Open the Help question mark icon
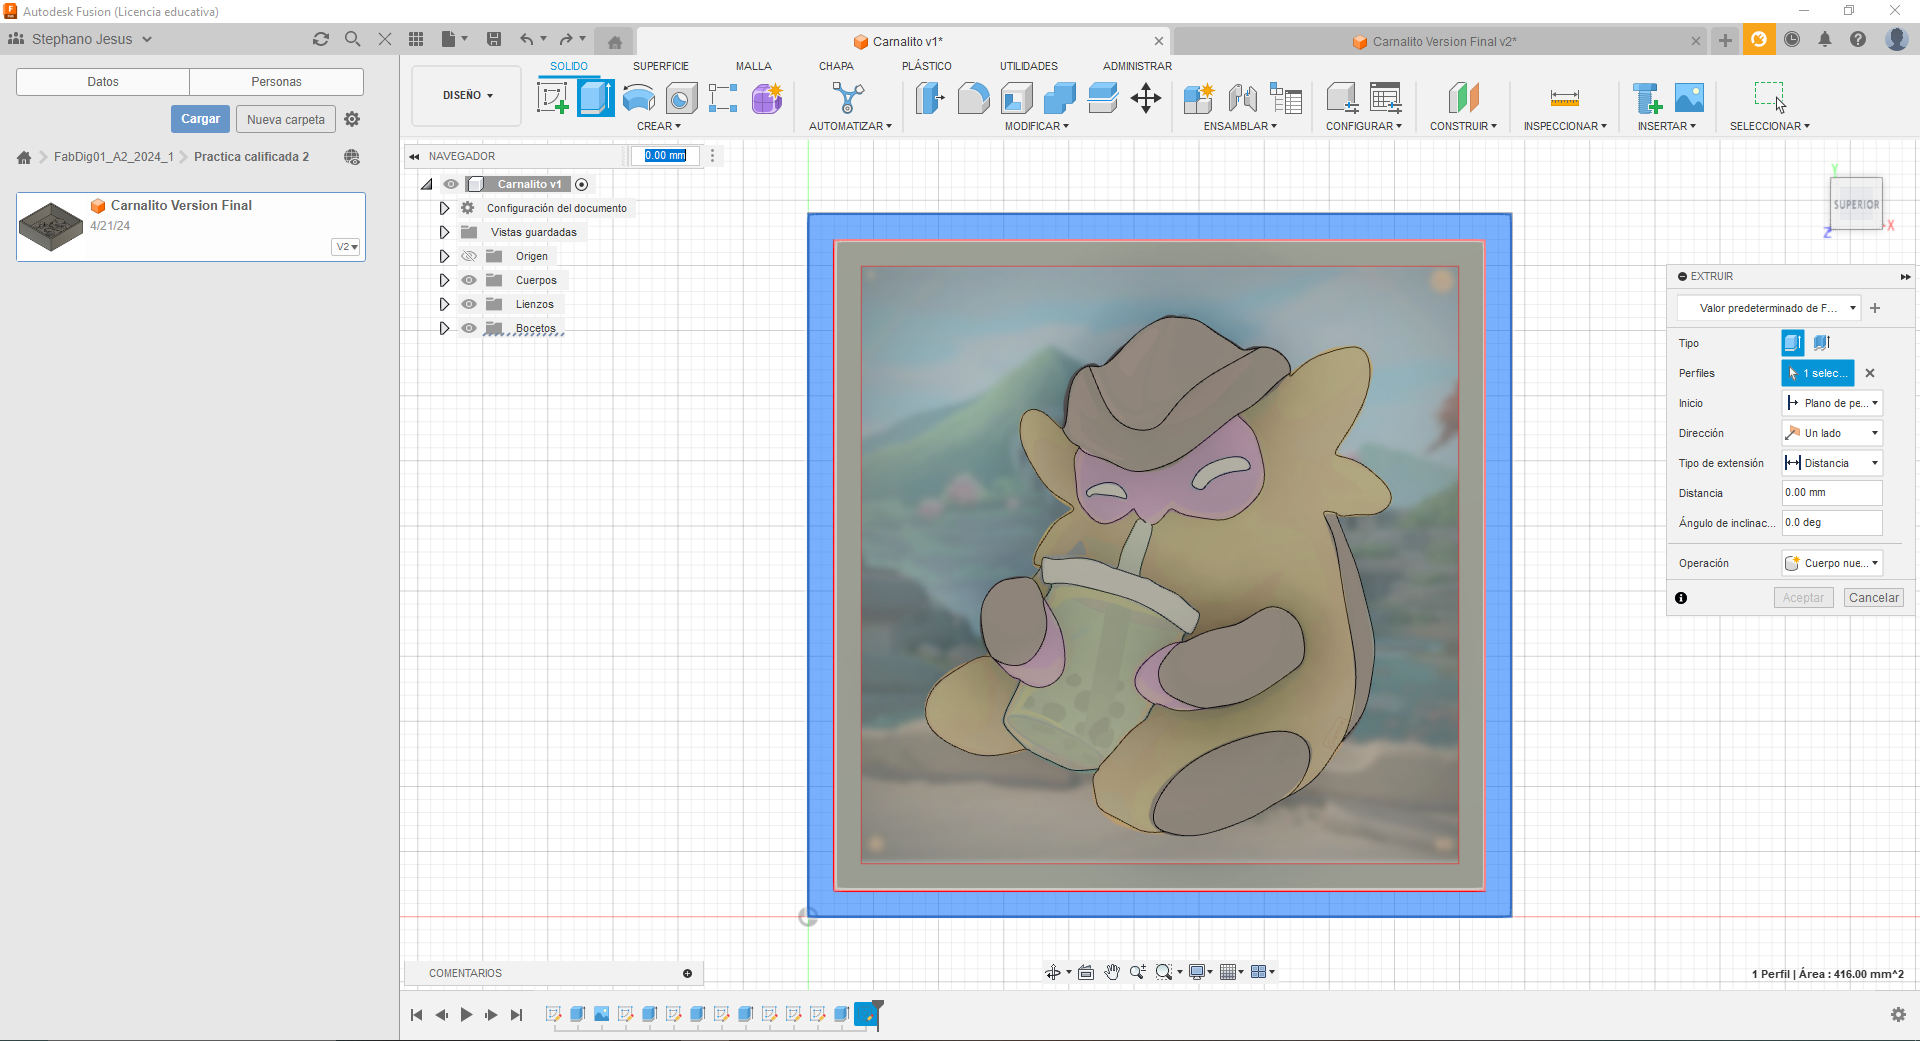Image resolution: width=1920 pixels, height=1041 pixels. pyautogui.click(x=1858, y=39)
